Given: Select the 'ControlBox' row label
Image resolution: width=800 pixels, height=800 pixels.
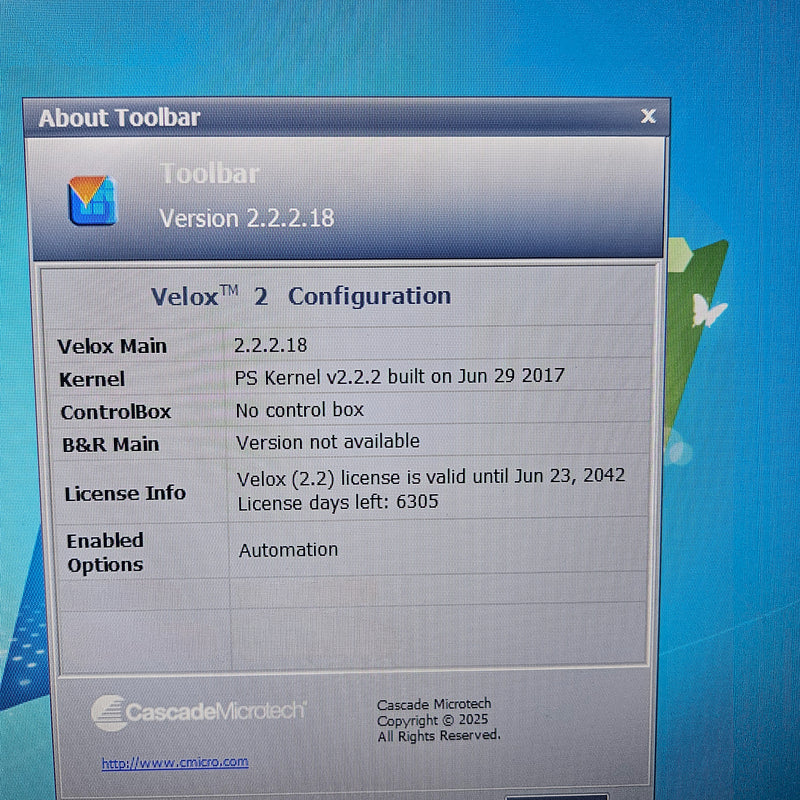Looking at the screenshot, I should (x=116, y=412).
